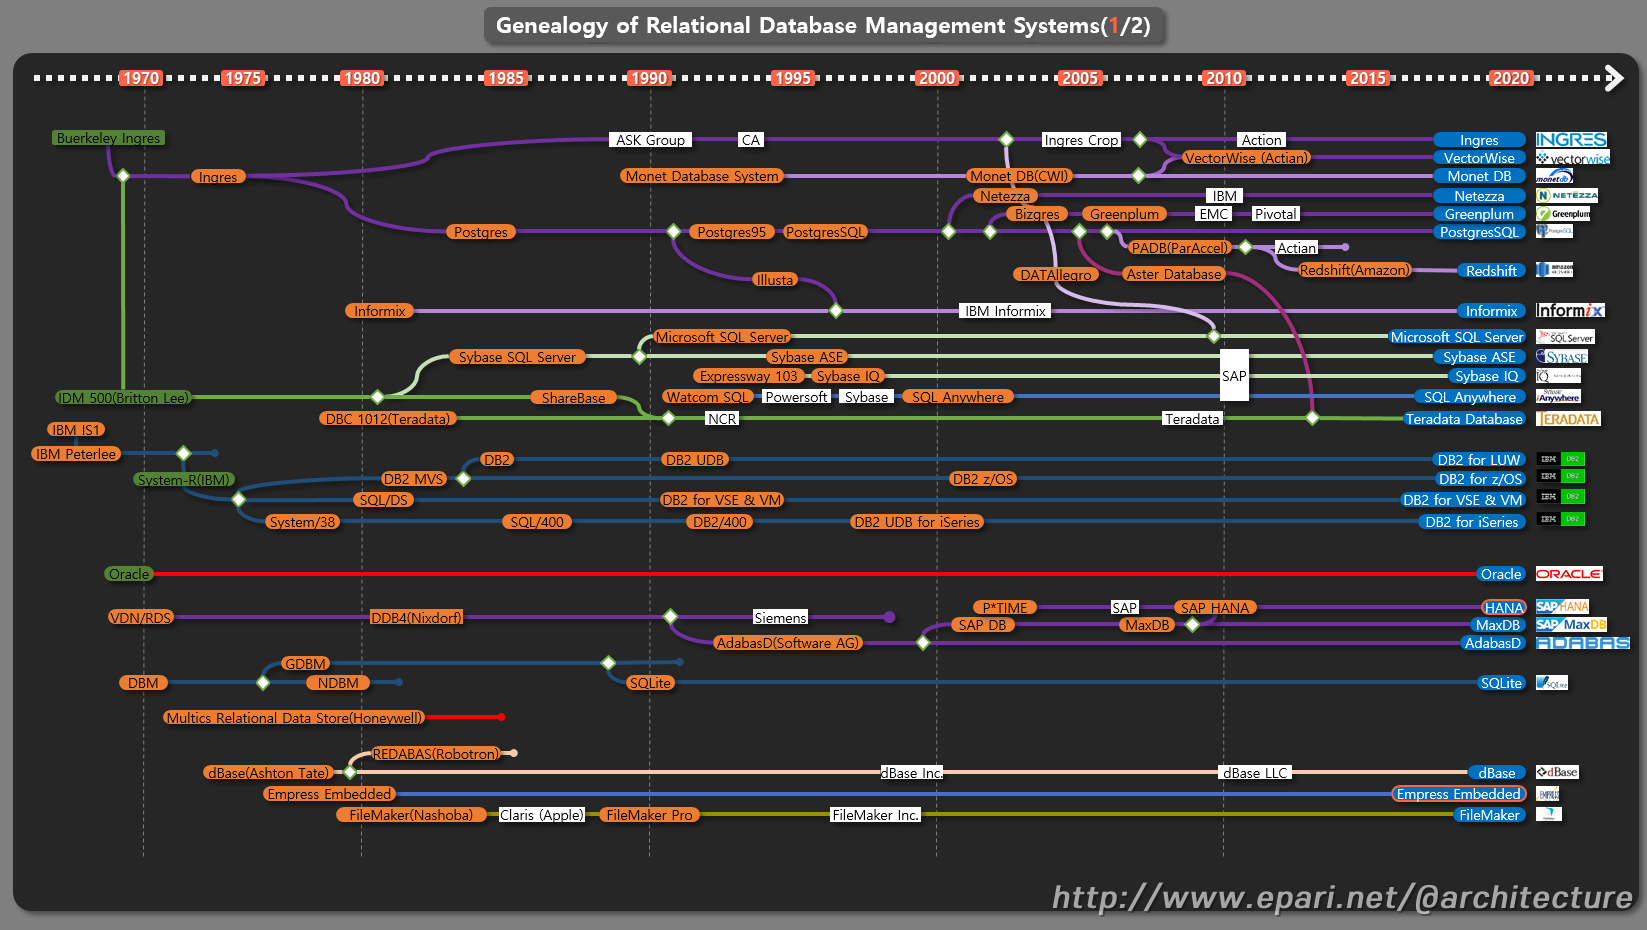
Task: Click the orange 'Monet Database System' label
Action: 702,176
